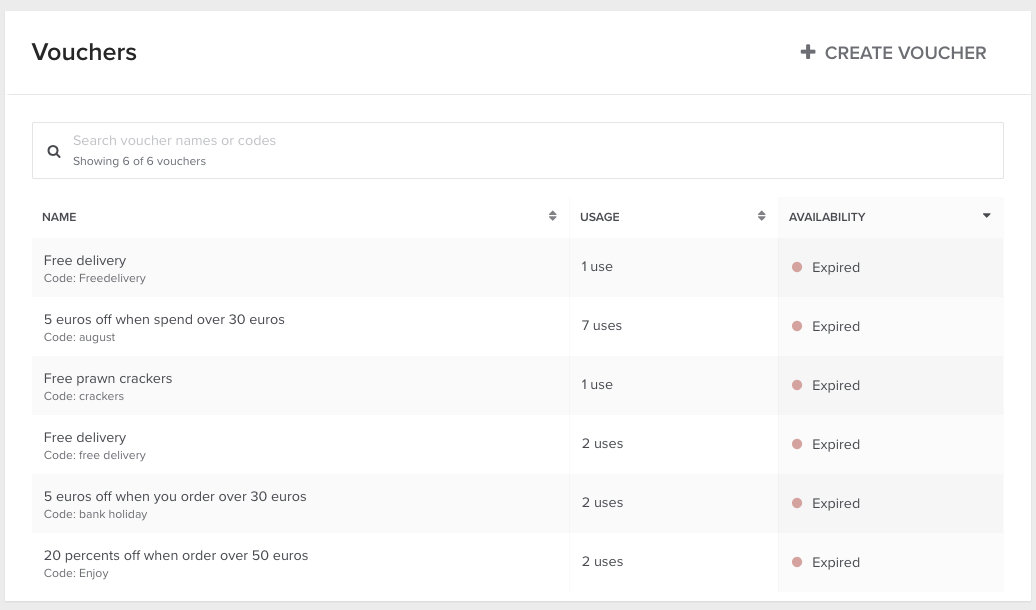This screenshot has height=610, width=1036.
Task: Open the voucher with code free delivery
Action: pyautogui.click(x=85, y=438)
